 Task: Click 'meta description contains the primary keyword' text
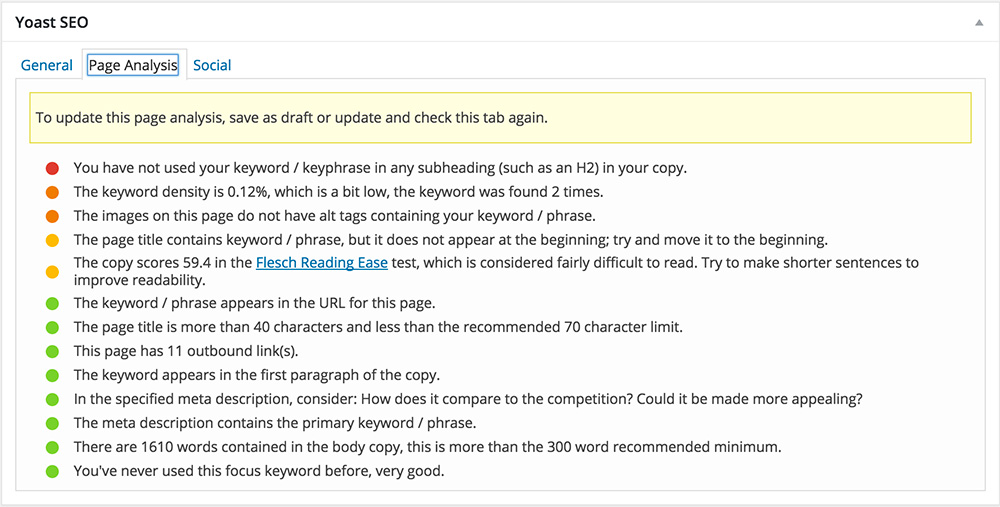pos(275,423)
